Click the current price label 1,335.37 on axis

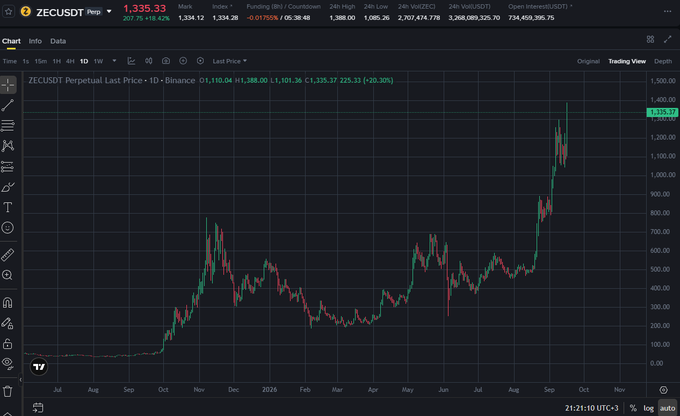(x=662, y=112)
